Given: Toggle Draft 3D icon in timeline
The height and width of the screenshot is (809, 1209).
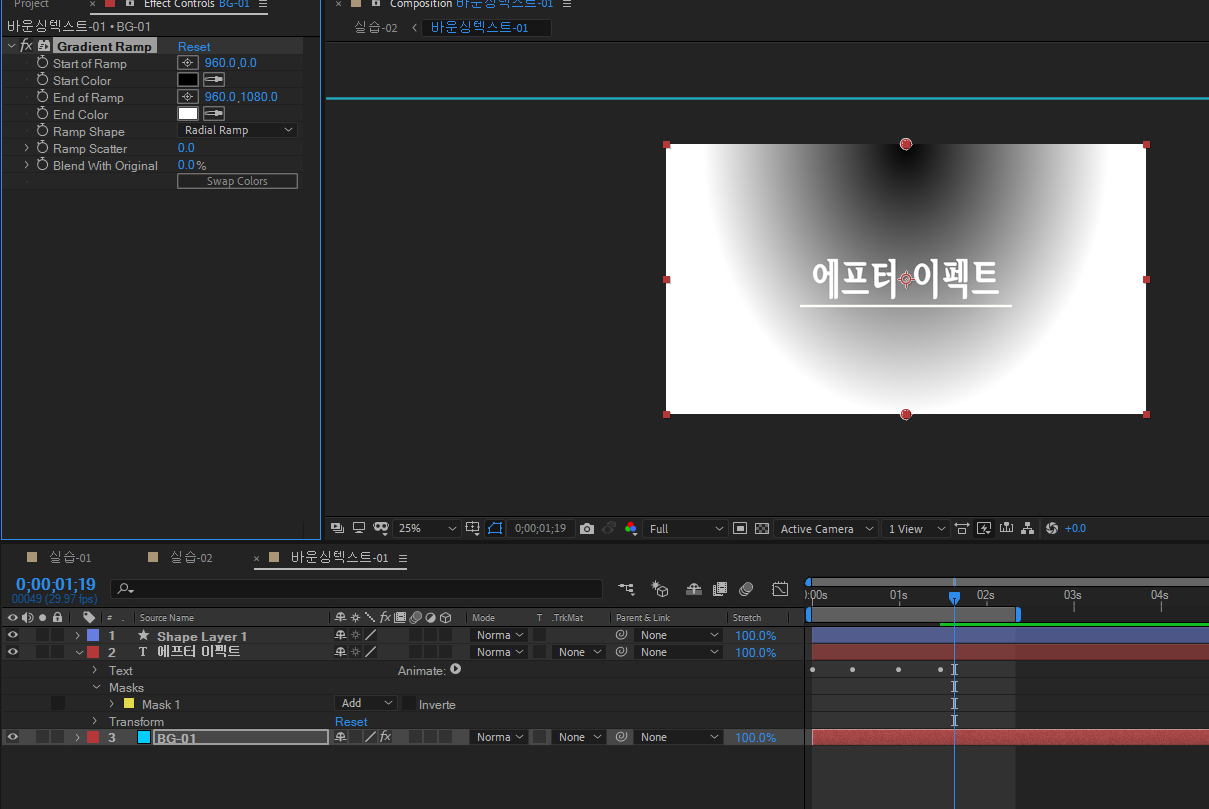Looking at the screenshot, I should click(659, 589).
